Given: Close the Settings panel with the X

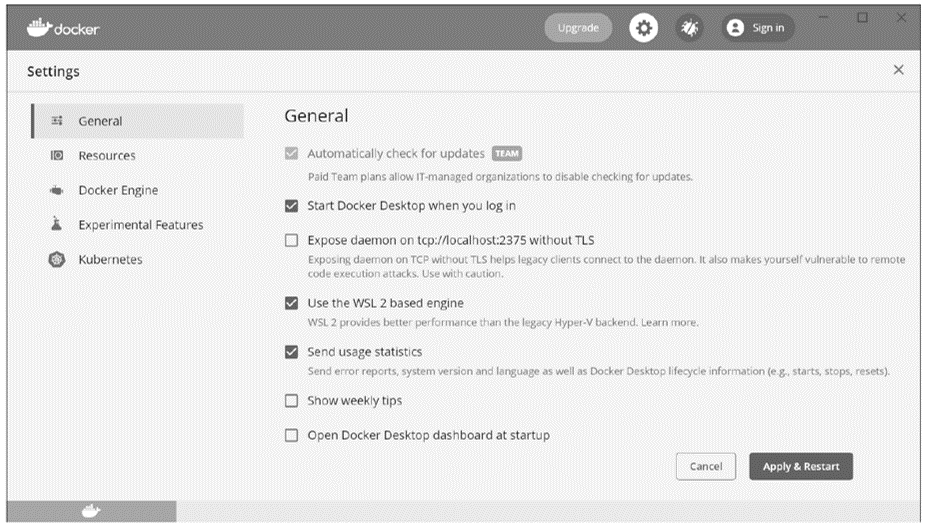Looking at the screenshot, I should coord(898,70).
